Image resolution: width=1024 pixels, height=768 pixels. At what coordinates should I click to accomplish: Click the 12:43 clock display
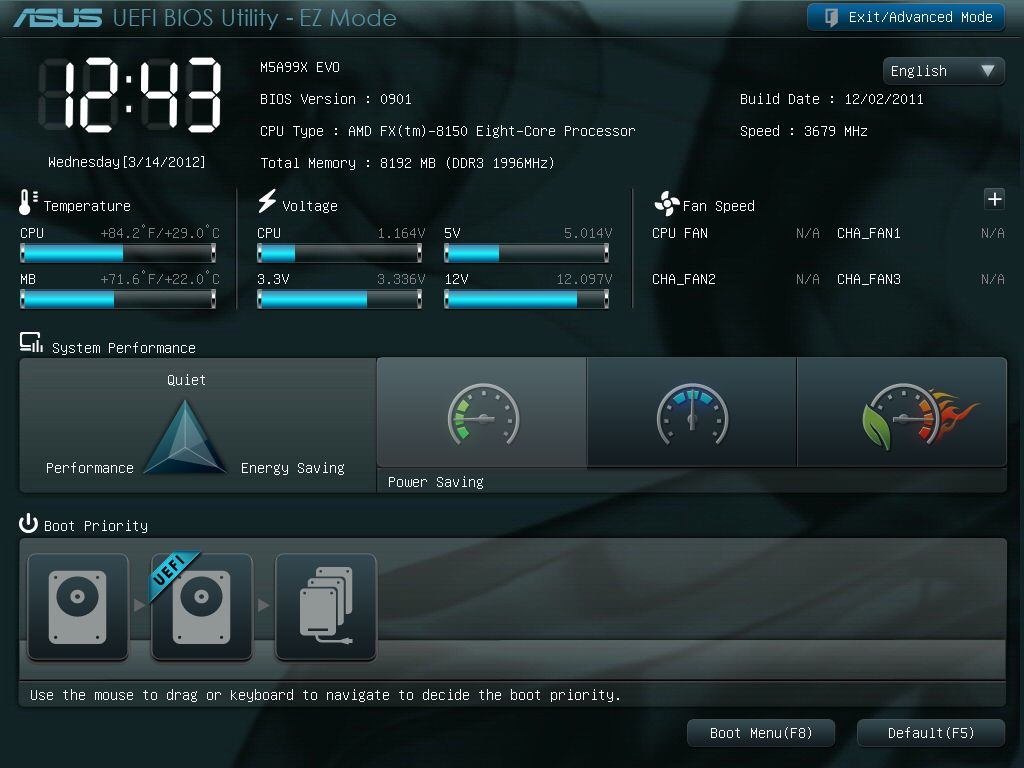click(x=131, y=95)
